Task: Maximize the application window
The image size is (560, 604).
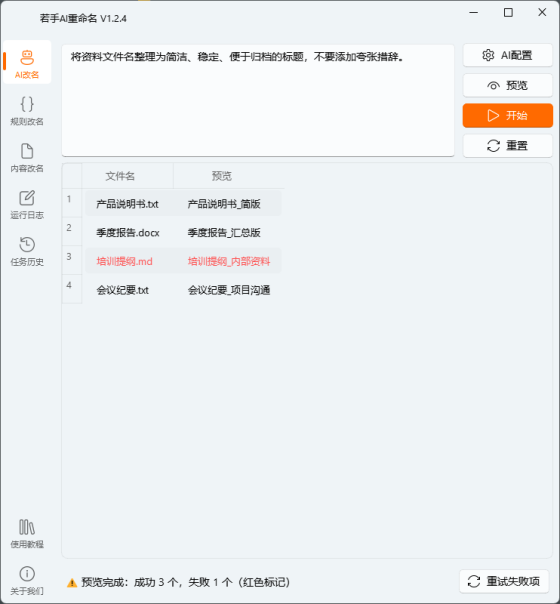Action: 508,13
